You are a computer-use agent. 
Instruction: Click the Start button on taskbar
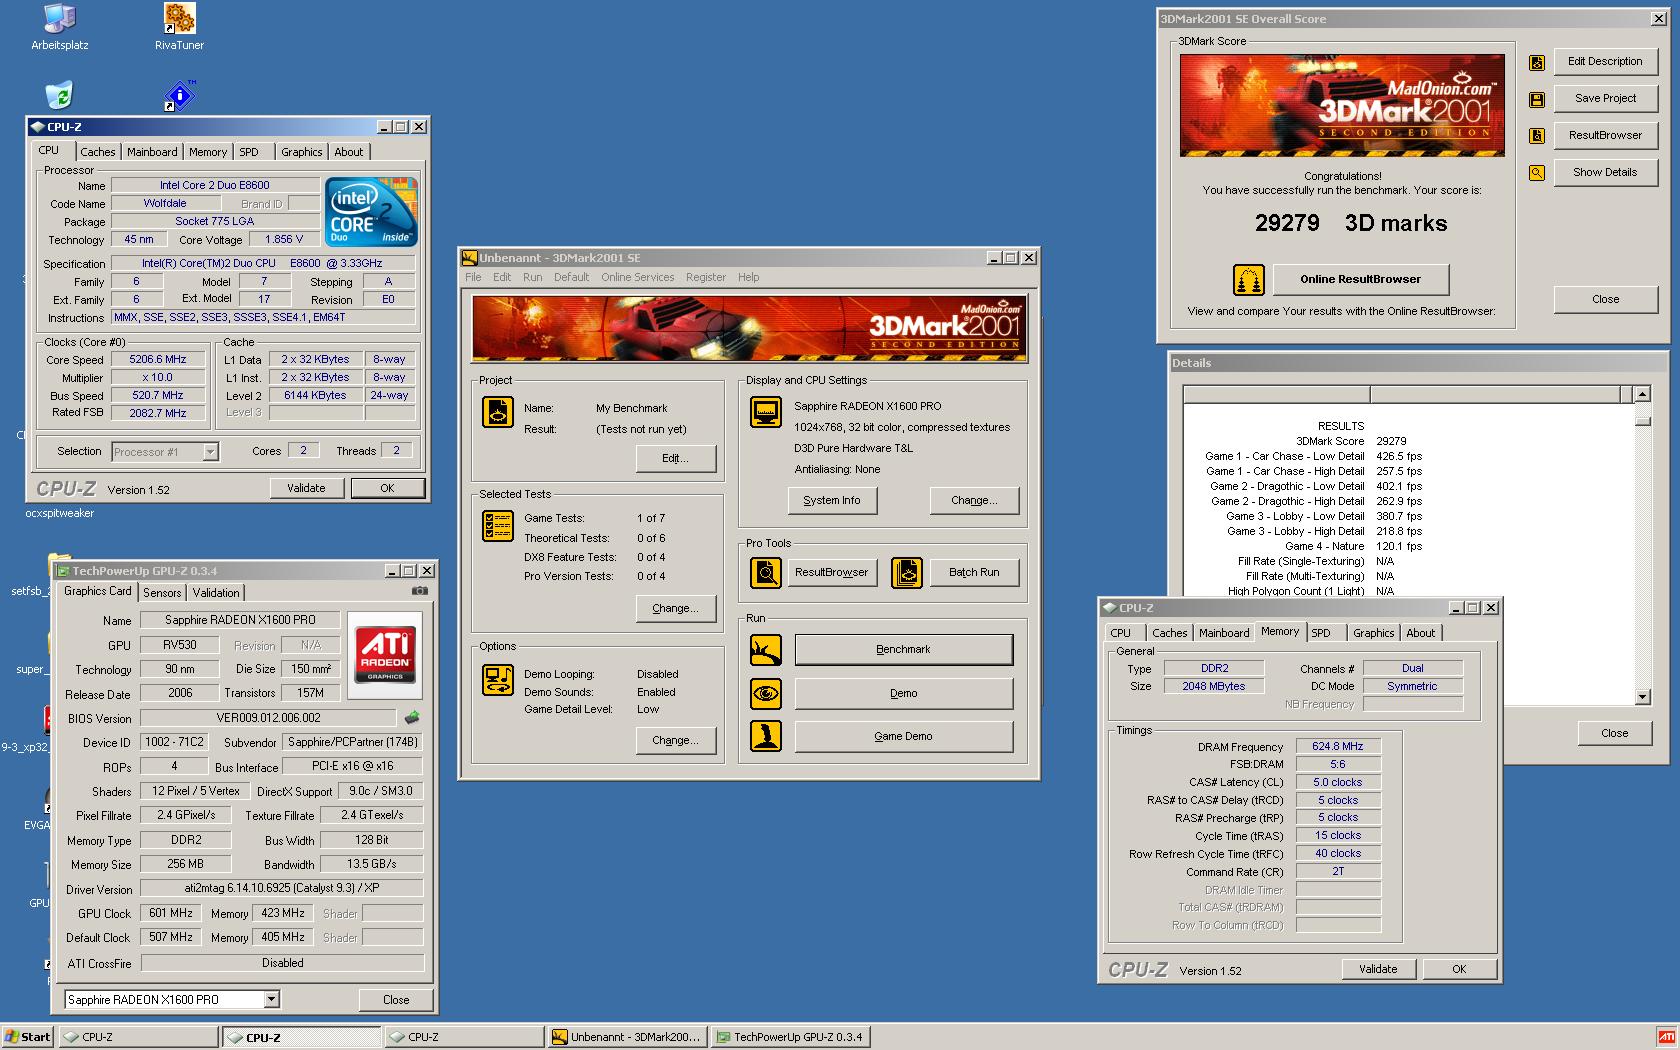pyautogui.click(x=28, y=1037)
